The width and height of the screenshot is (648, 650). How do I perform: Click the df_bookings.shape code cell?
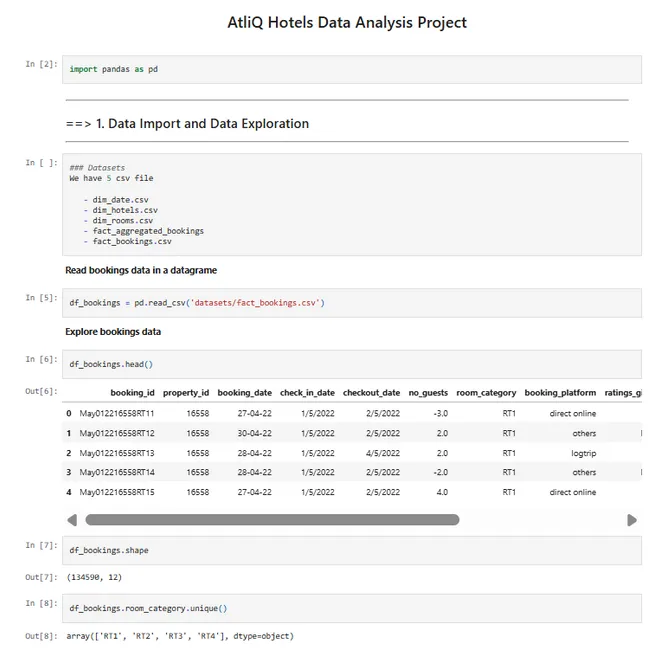(x=352, y=551)
